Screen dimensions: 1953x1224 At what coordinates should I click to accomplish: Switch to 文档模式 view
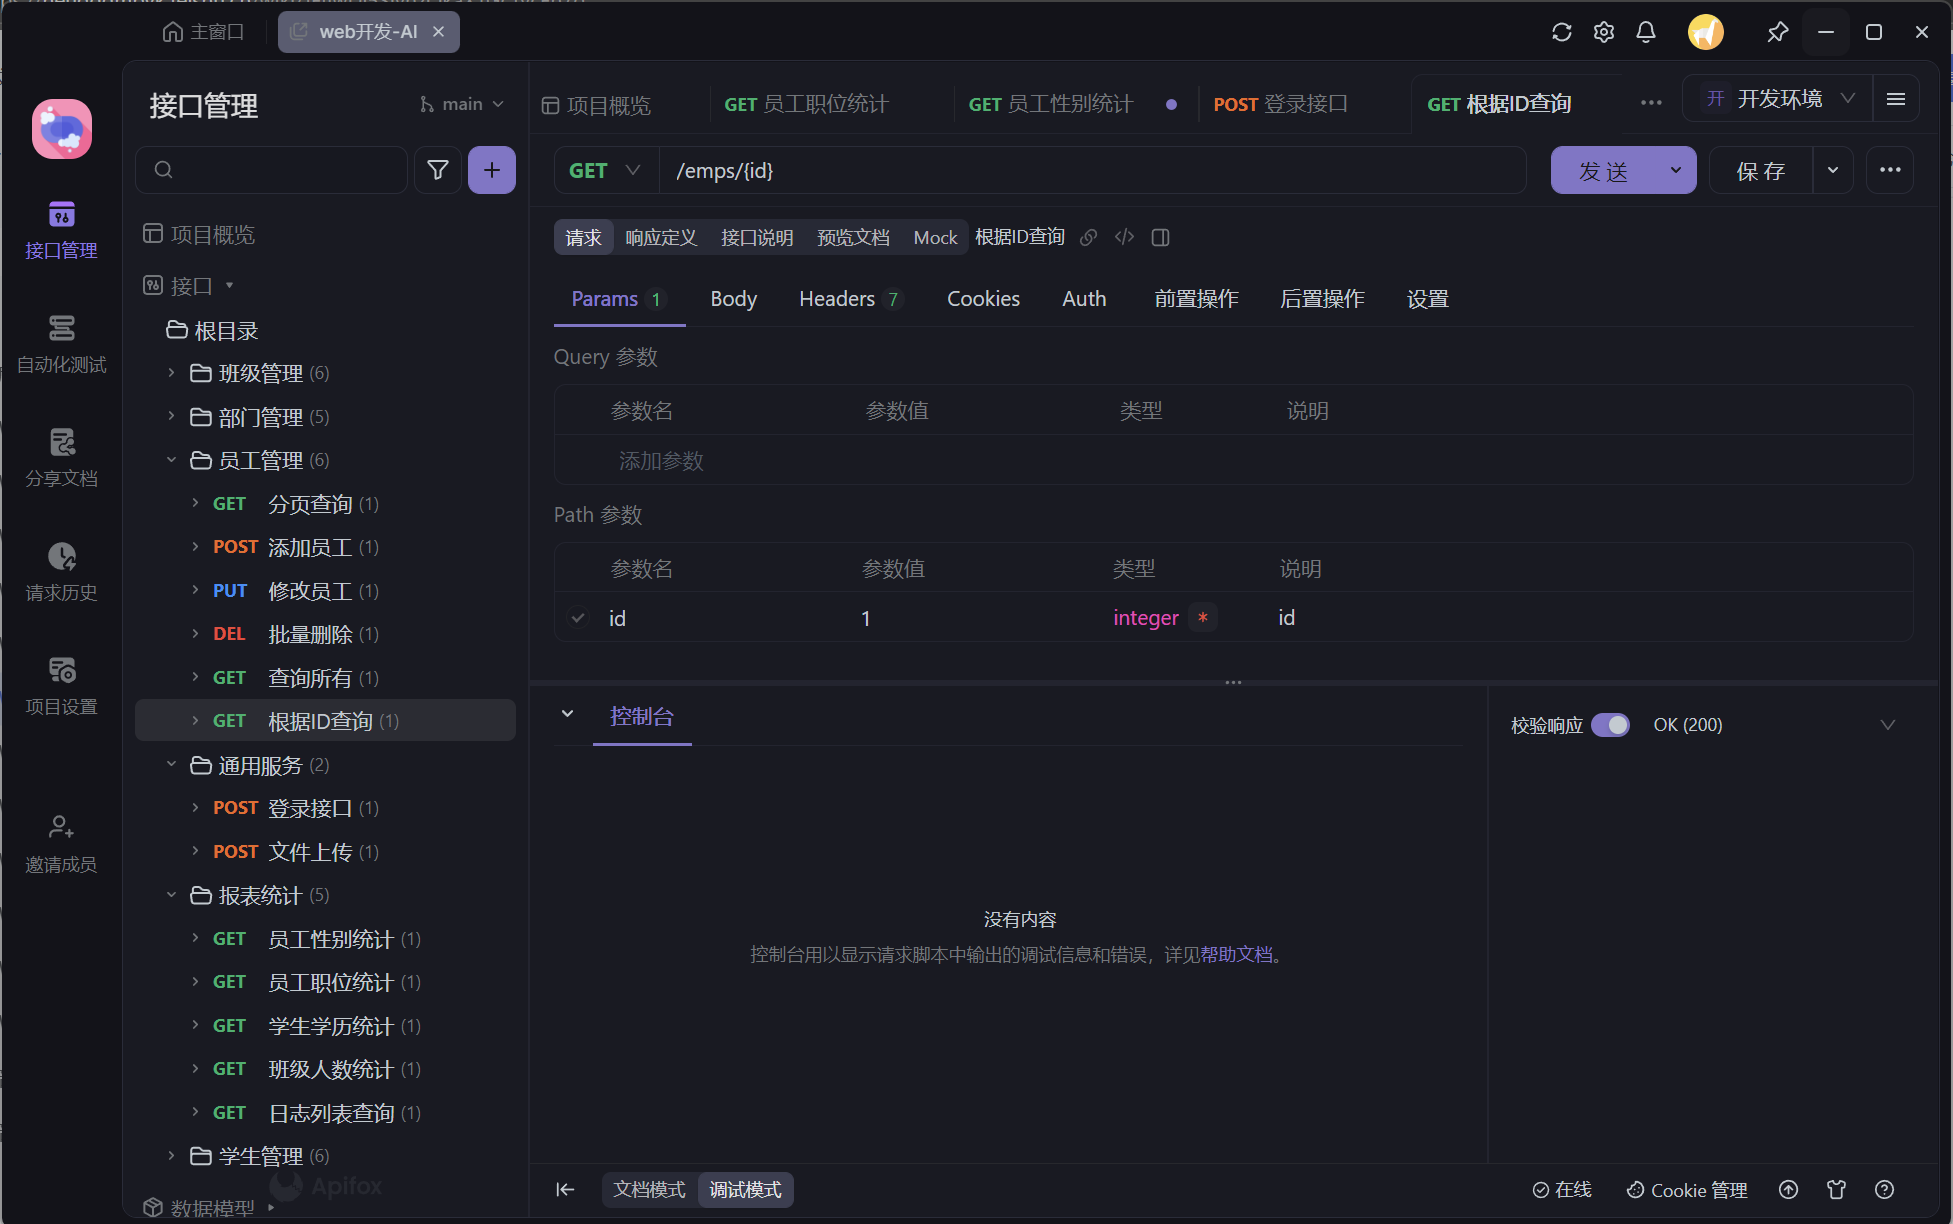(x=649, y=1190)
